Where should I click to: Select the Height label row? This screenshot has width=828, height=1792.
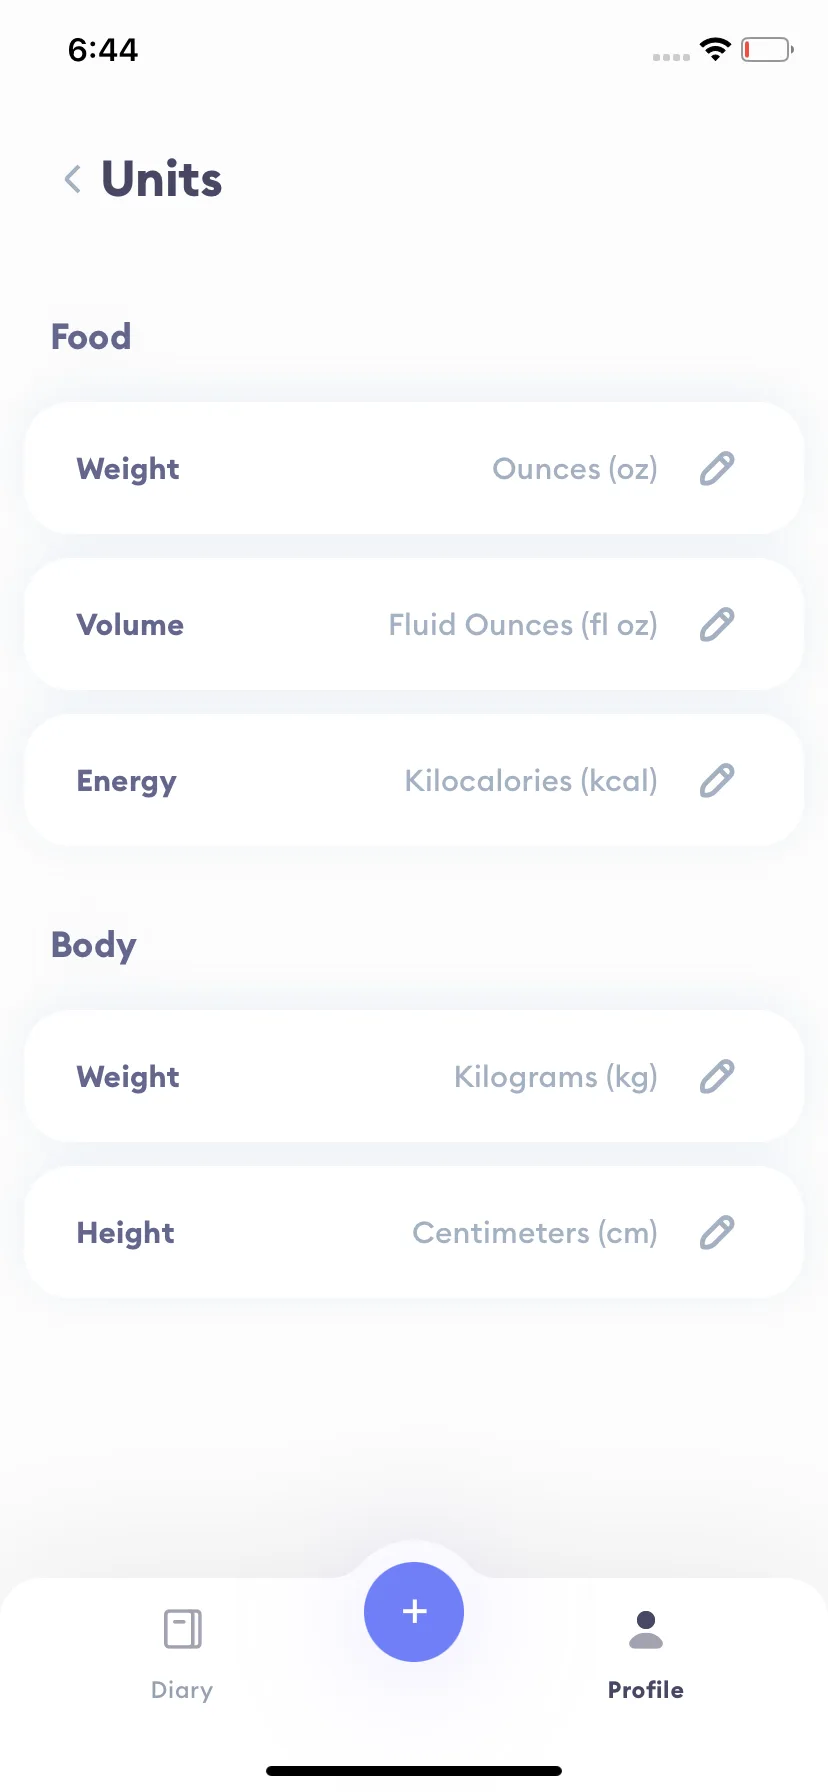(x=414, y=1232)
